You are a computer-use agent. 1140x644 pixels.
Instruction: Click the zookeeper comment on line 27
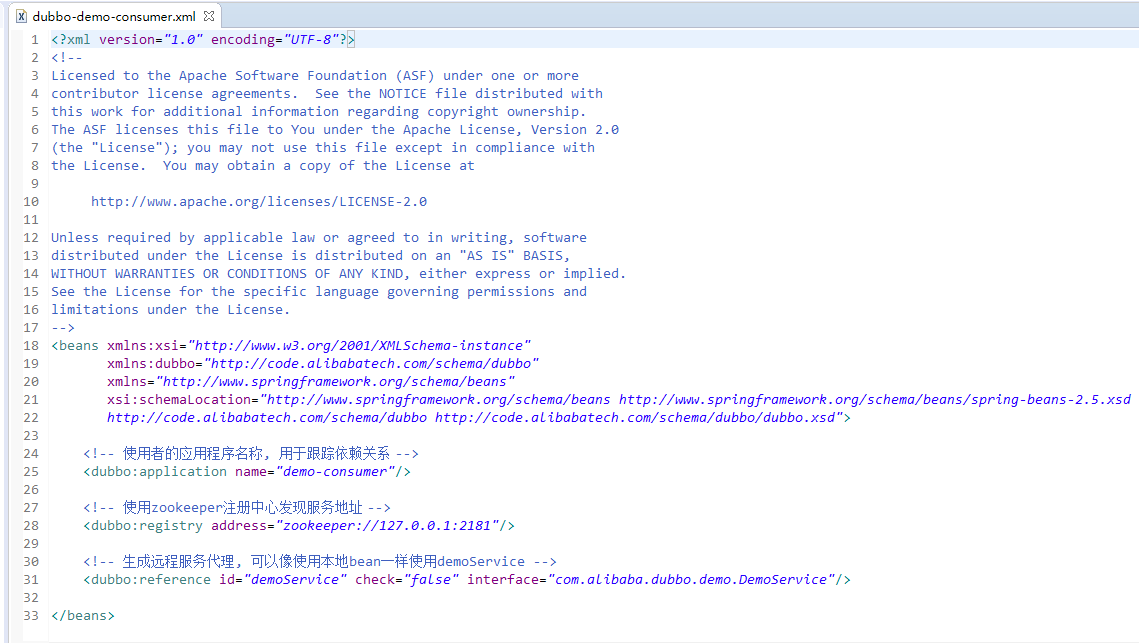click(237, 507)
